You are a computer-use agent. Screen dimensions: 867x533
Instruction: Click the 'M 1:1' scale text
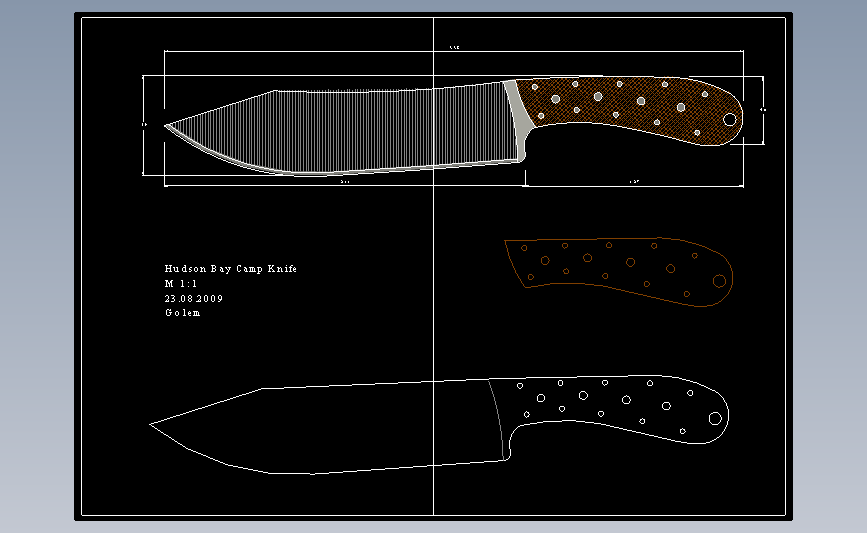coord(181,284)
